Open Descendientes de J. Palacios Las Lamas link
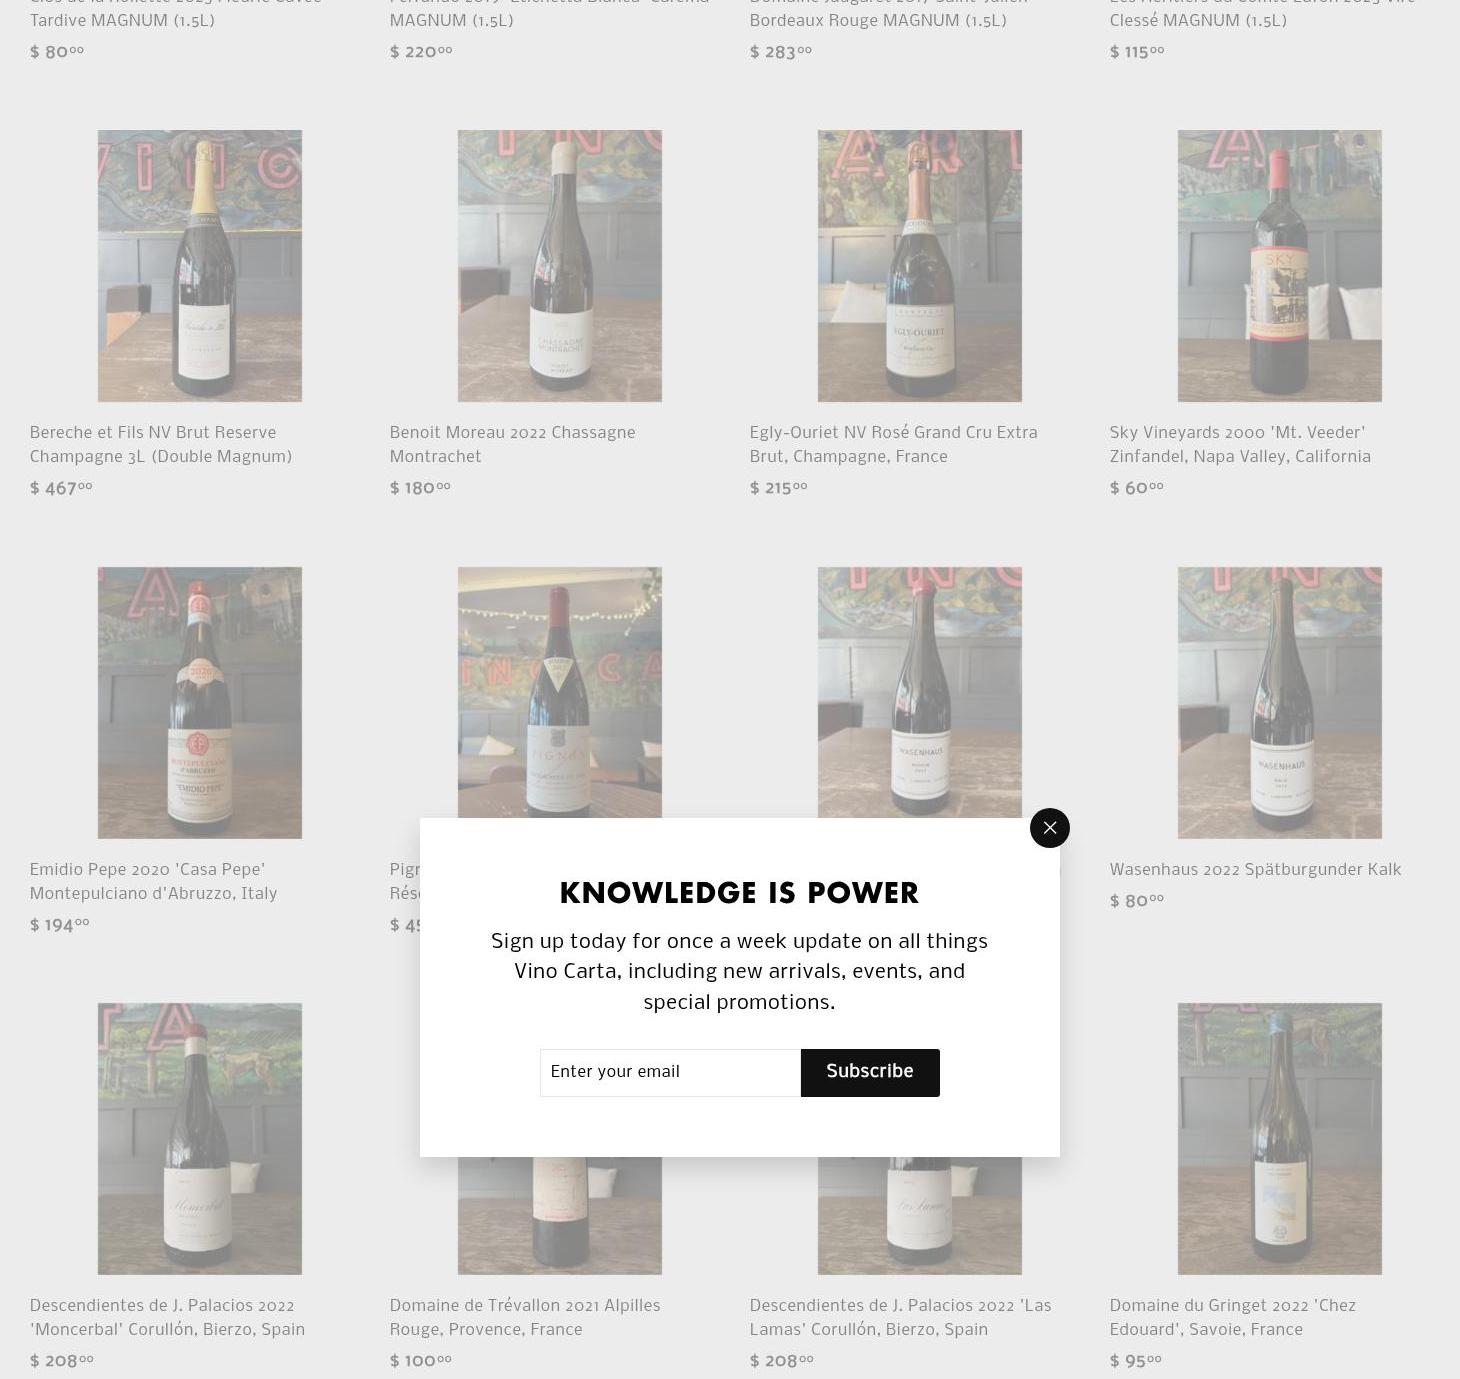 [x=900, y=1318]
